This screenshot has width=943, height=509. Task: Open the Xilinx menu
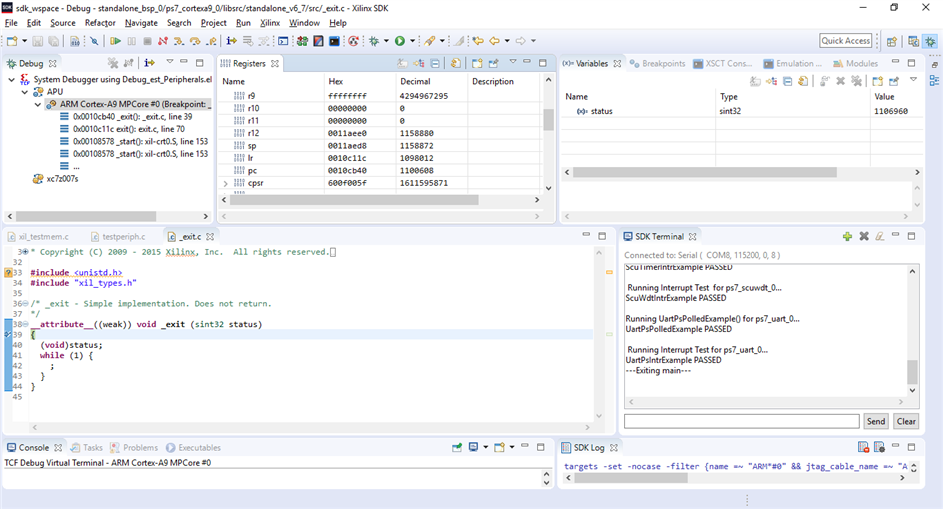tap(270, 22)
